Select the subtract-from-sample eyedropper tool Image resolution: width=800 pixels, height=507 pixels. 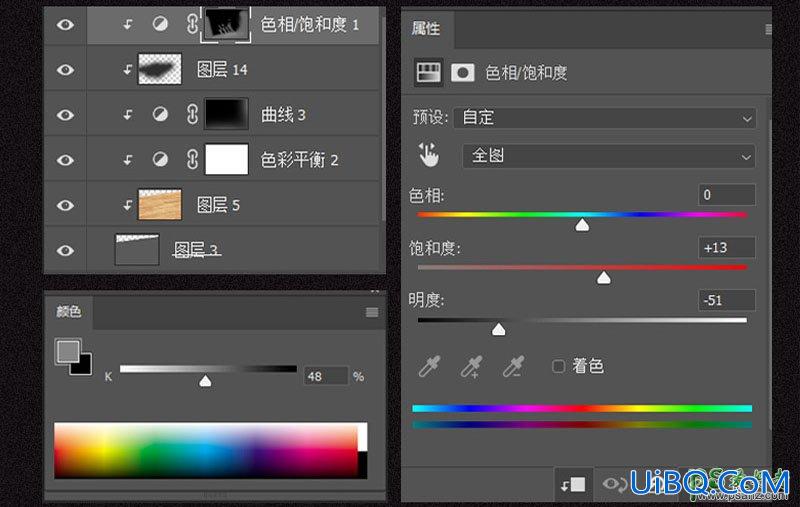coord(513,366)
